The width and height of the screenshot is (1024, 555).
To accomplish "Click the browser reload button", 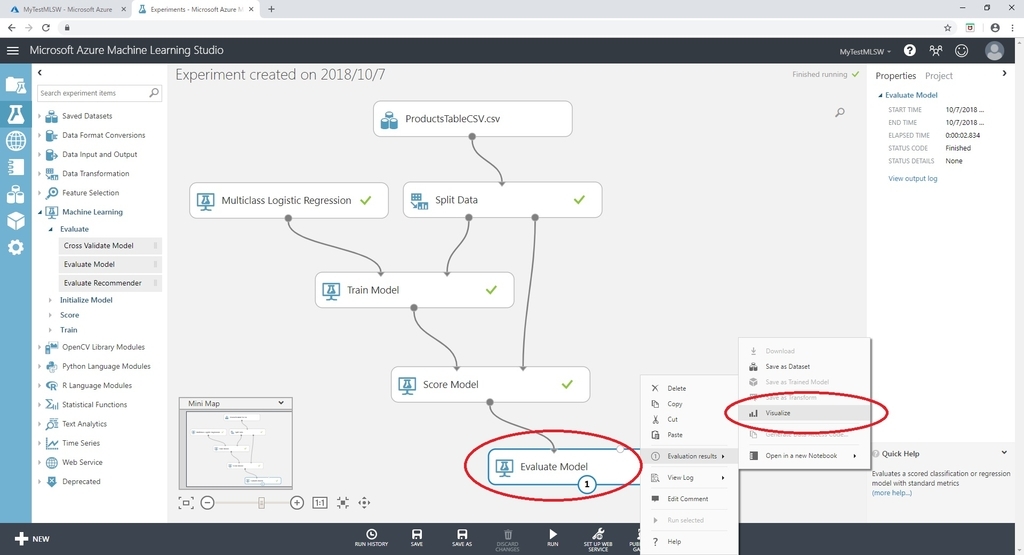I will click(x=46, y=27).
